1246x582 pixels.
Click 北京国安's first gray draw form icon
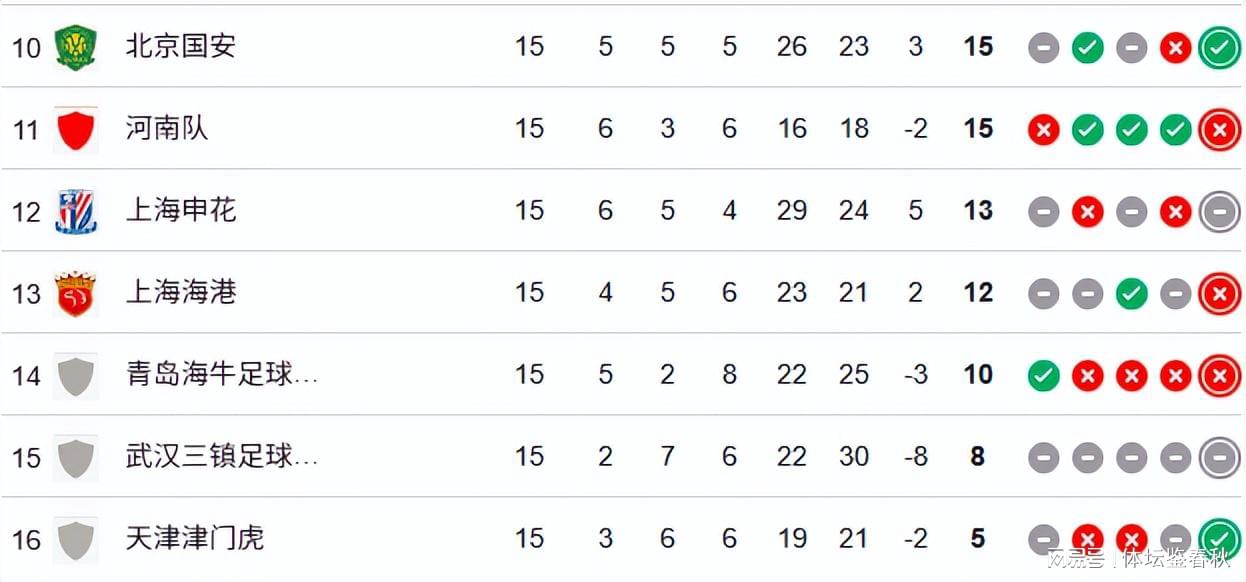tap(1043, 47)
